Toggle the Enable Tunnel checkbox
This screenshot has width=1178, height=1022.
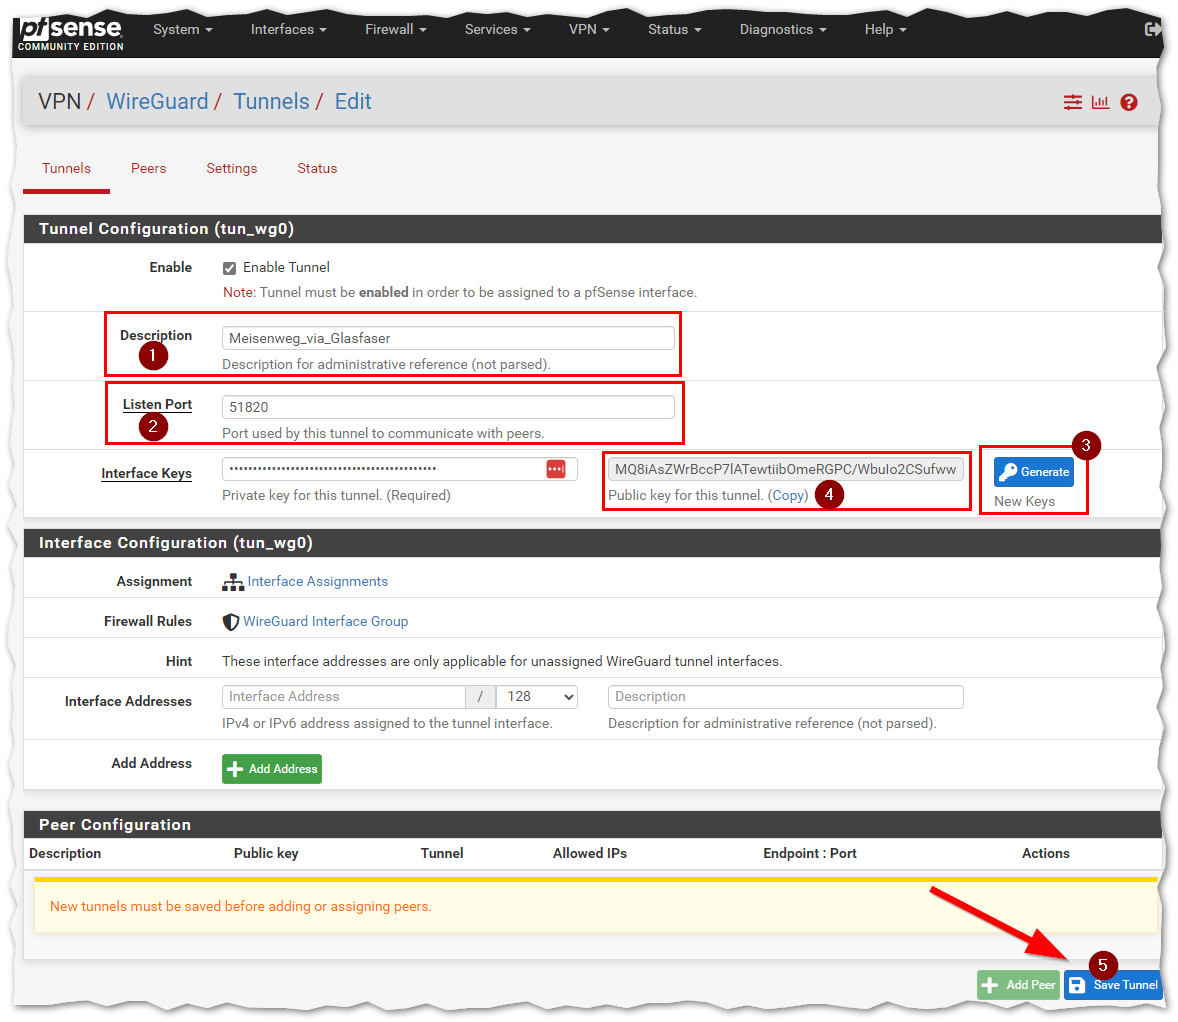[229, 268]
